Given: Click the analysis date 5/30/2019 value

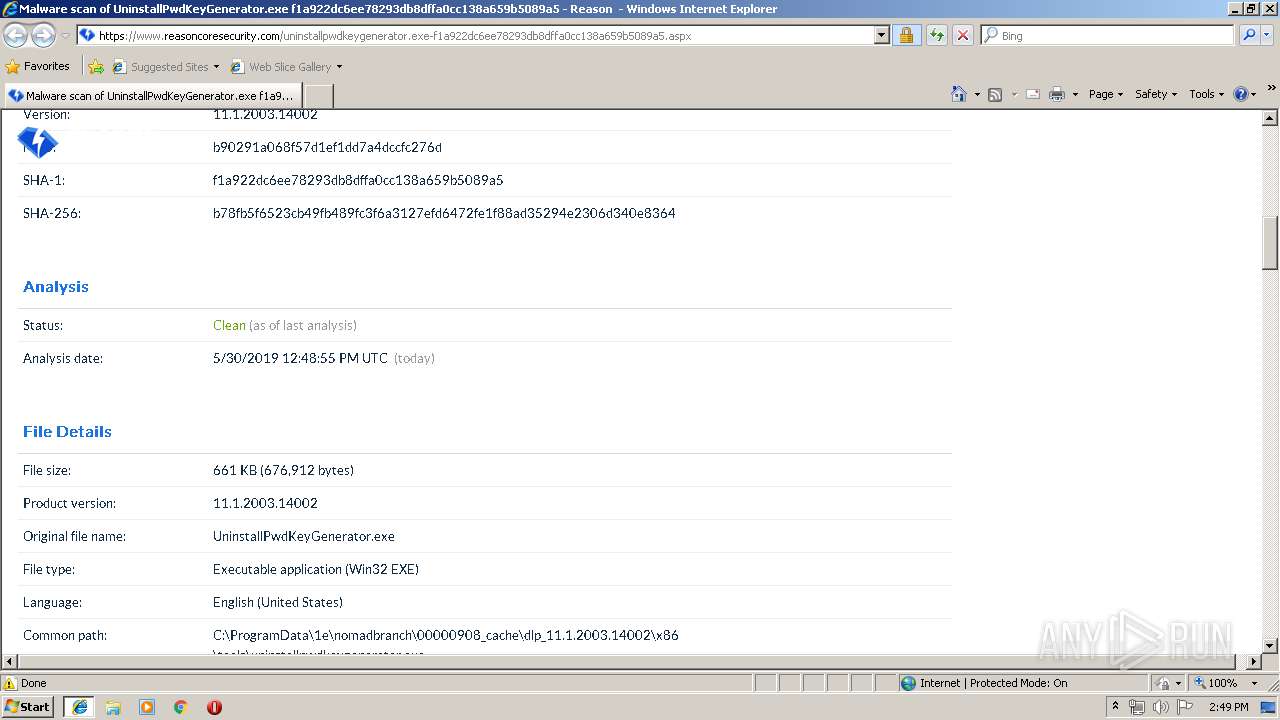Looking at the screenshot, I should [x=300, y=358].
